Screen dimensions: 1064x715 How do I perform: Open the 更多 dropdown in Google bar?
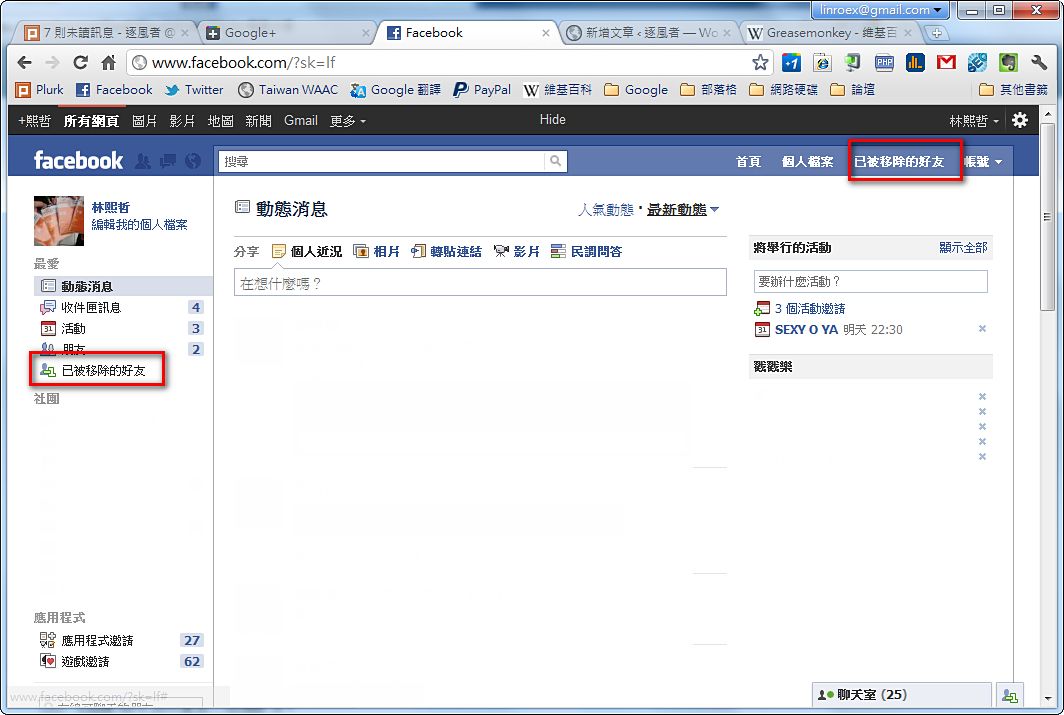tap(347, 121)
